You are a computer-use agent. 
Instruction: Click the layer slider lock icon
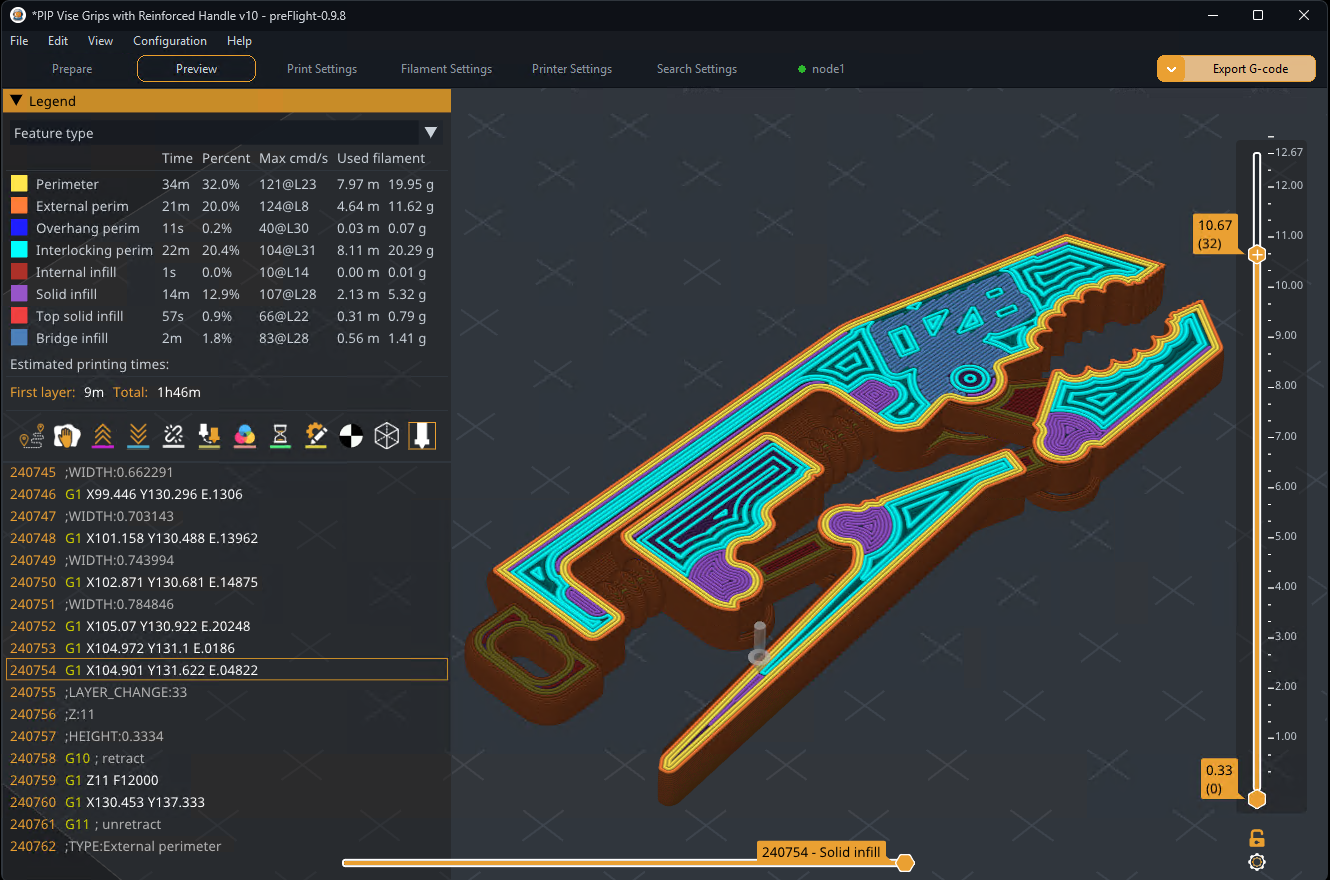click(x=1257, y=838)
